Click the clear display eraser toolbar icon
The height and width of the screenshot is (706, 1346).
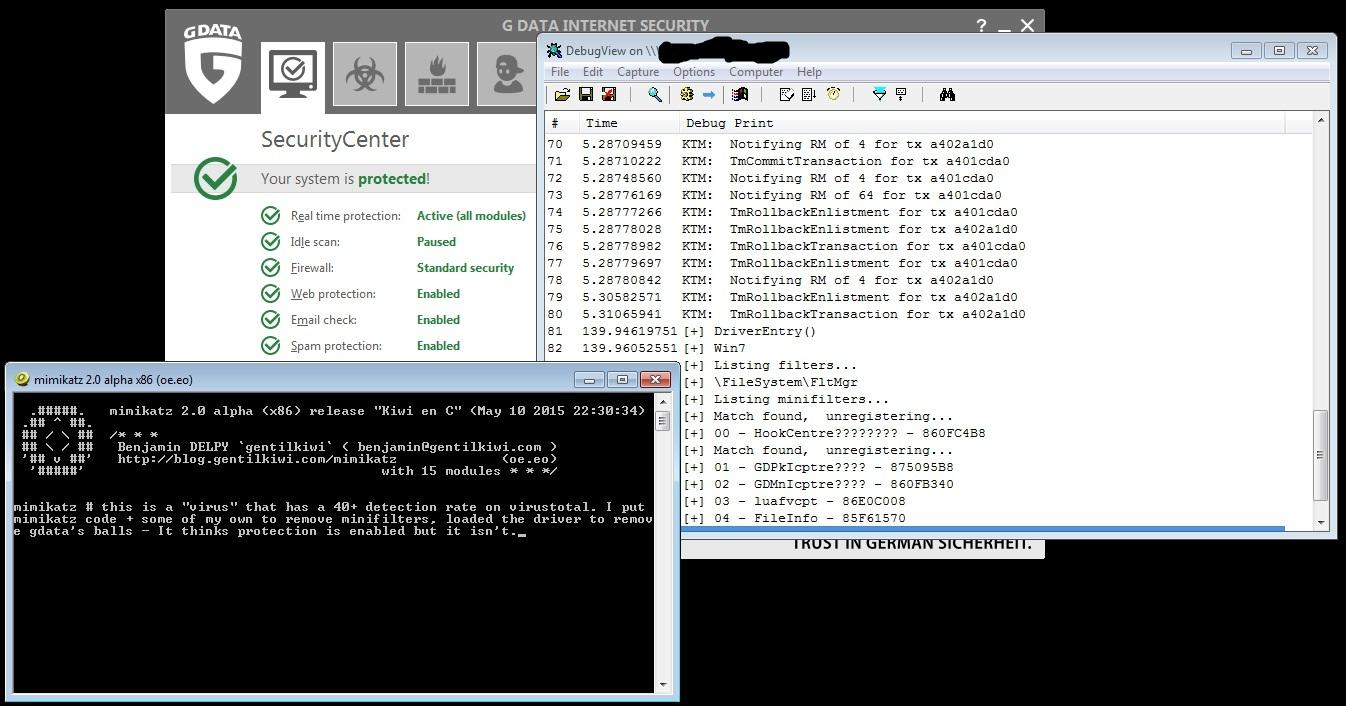[786, 94]
